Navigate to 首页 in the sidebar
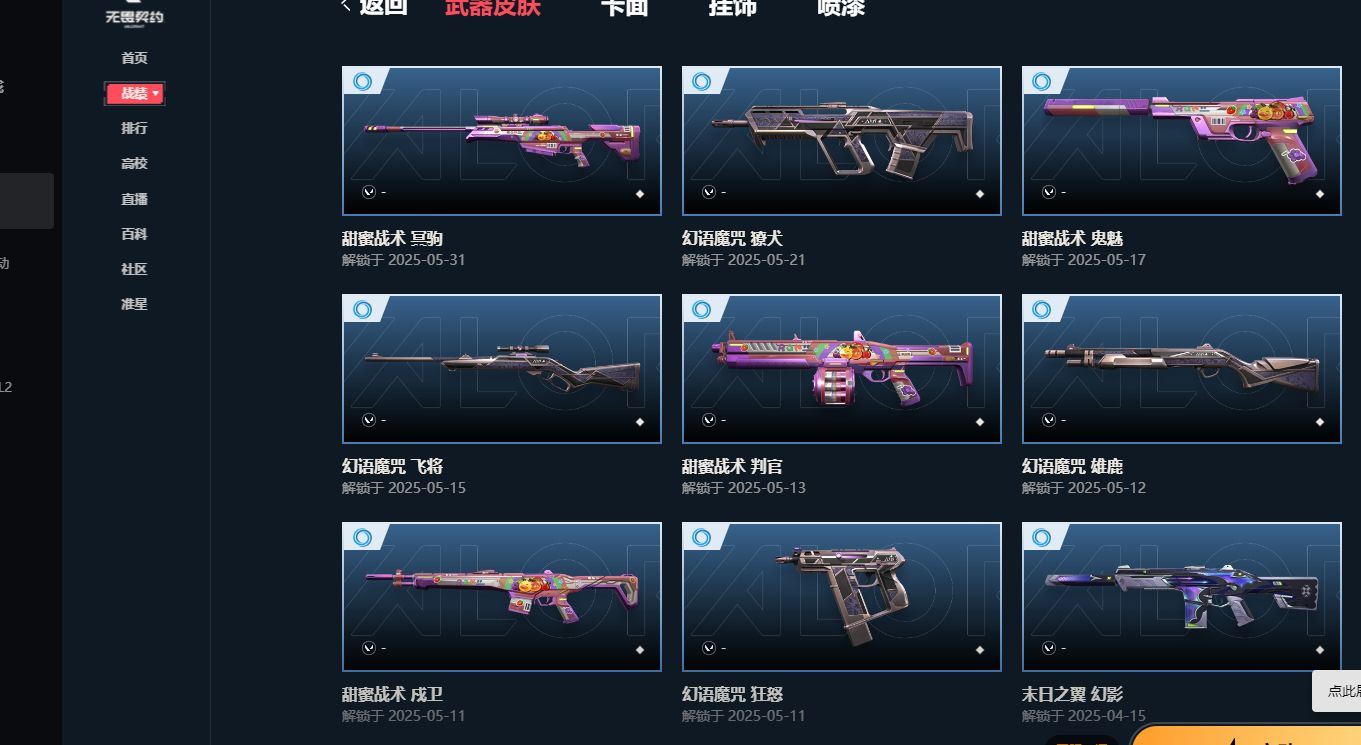 tap(134, 58)
